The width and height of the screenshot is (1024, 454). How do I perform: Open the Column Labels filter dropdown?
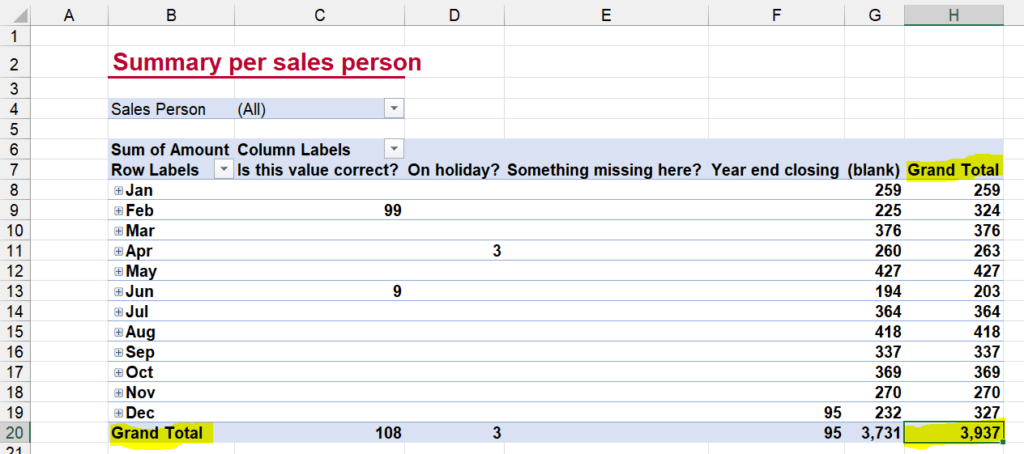click(394, 149)
